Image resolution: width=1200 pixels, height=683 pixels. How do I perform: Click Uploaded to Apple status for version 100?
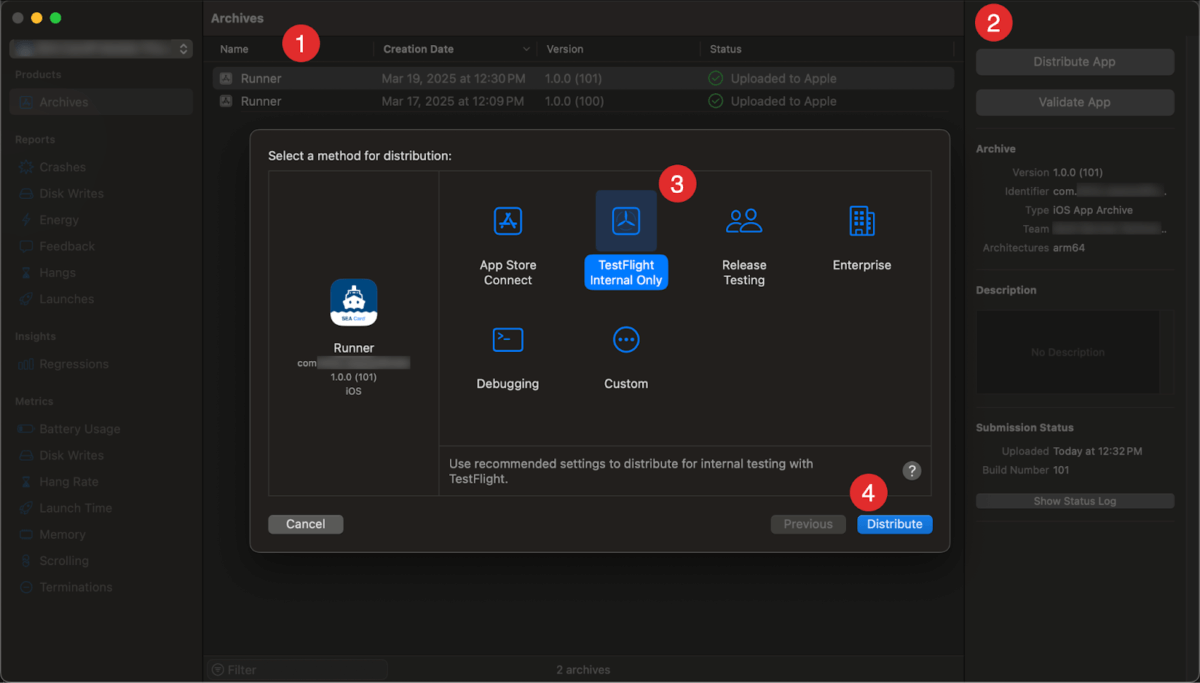pyautogui.click(x=784, y=101)
